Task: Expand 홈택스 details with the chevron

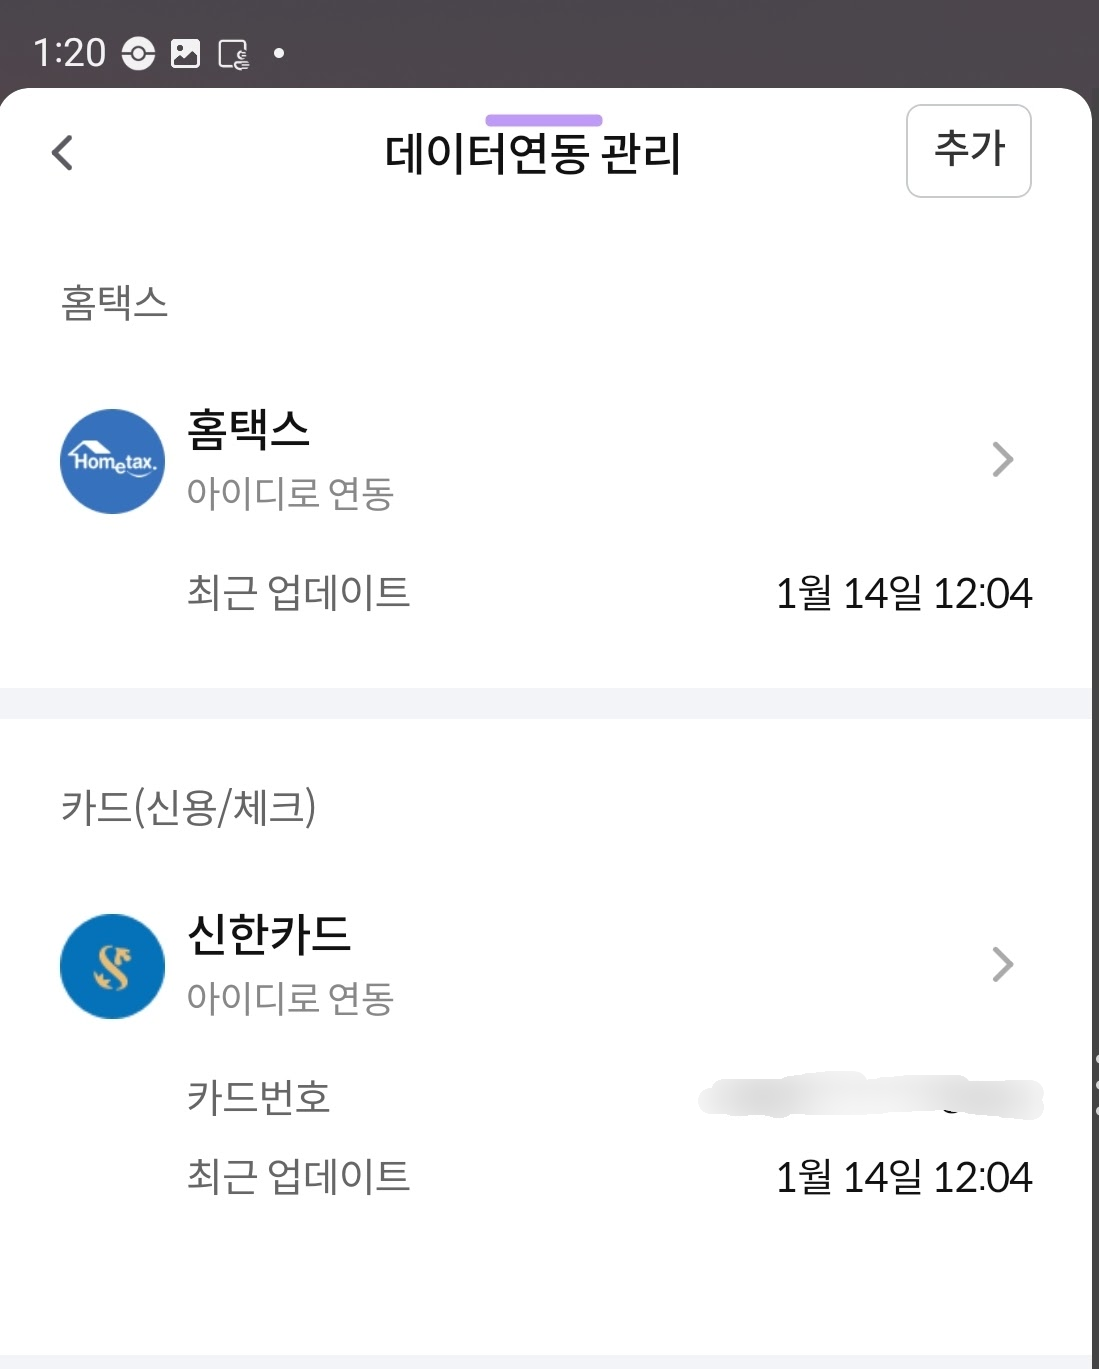Action: point(1002,460)
